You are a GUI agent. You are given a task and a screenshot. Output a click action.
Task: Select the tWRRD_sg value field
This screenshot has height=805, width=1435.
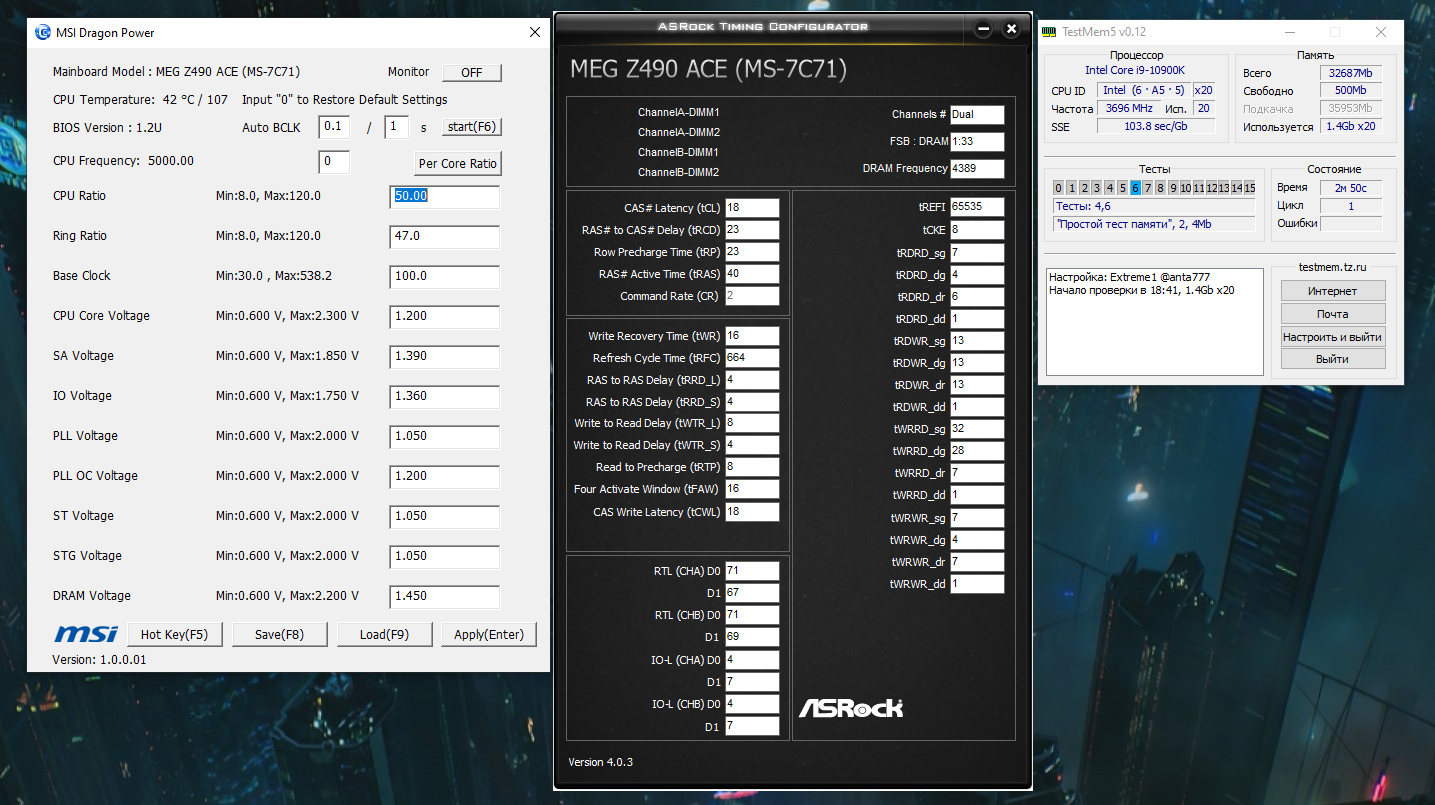pyautogui.click(x=977, y=429)
